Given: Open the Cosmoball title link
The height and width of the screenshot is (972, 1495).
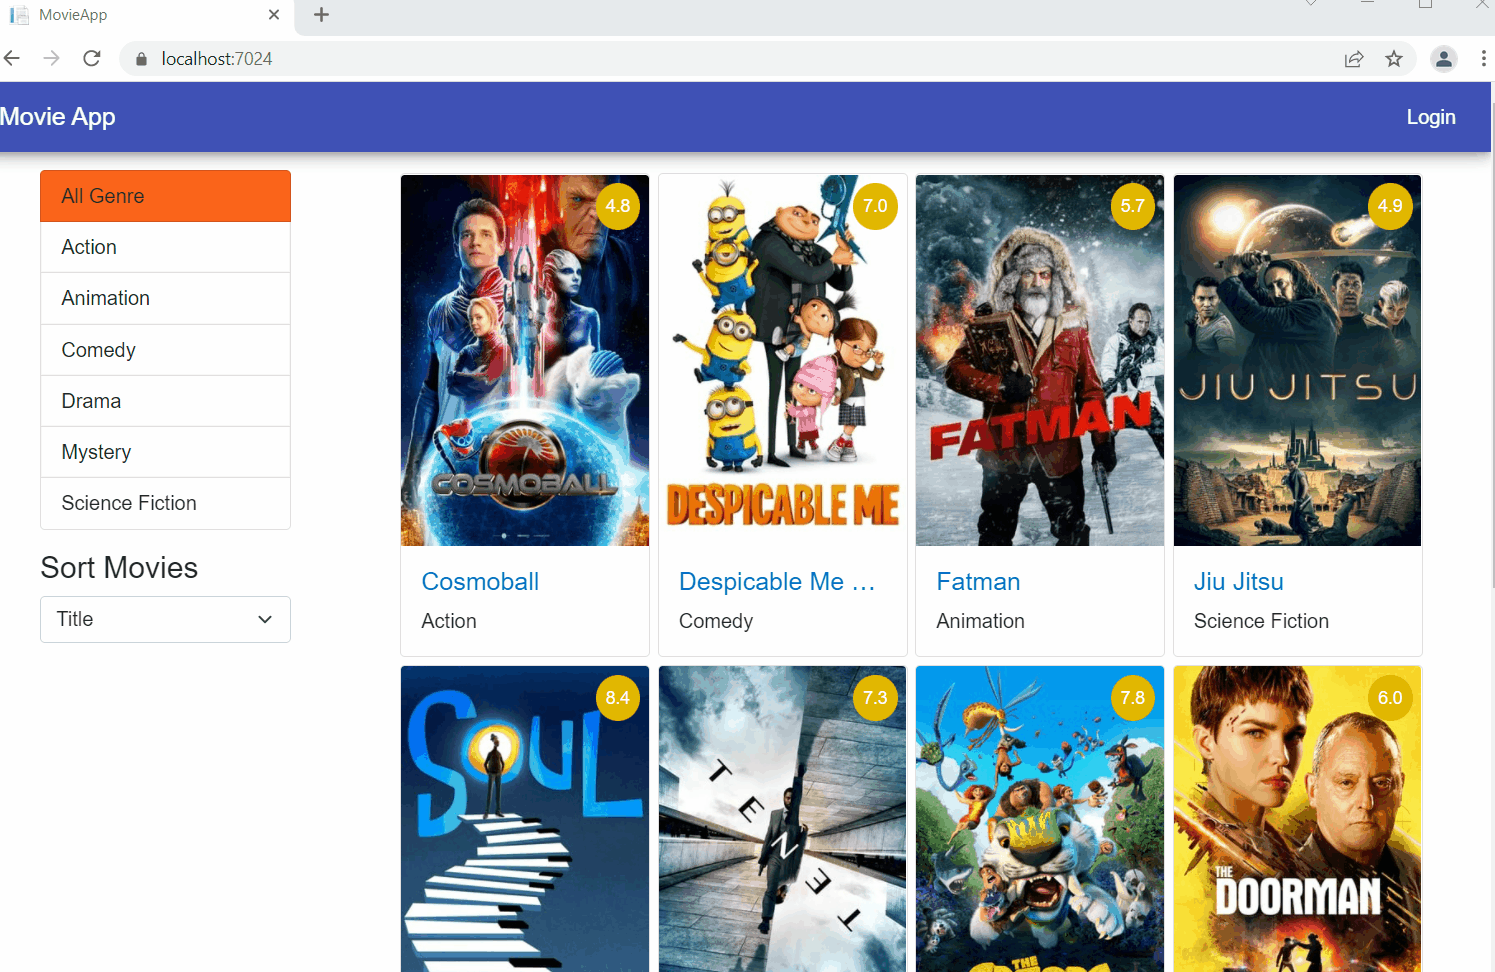Looking at the screenshot, I should click(x=480, y=581).
